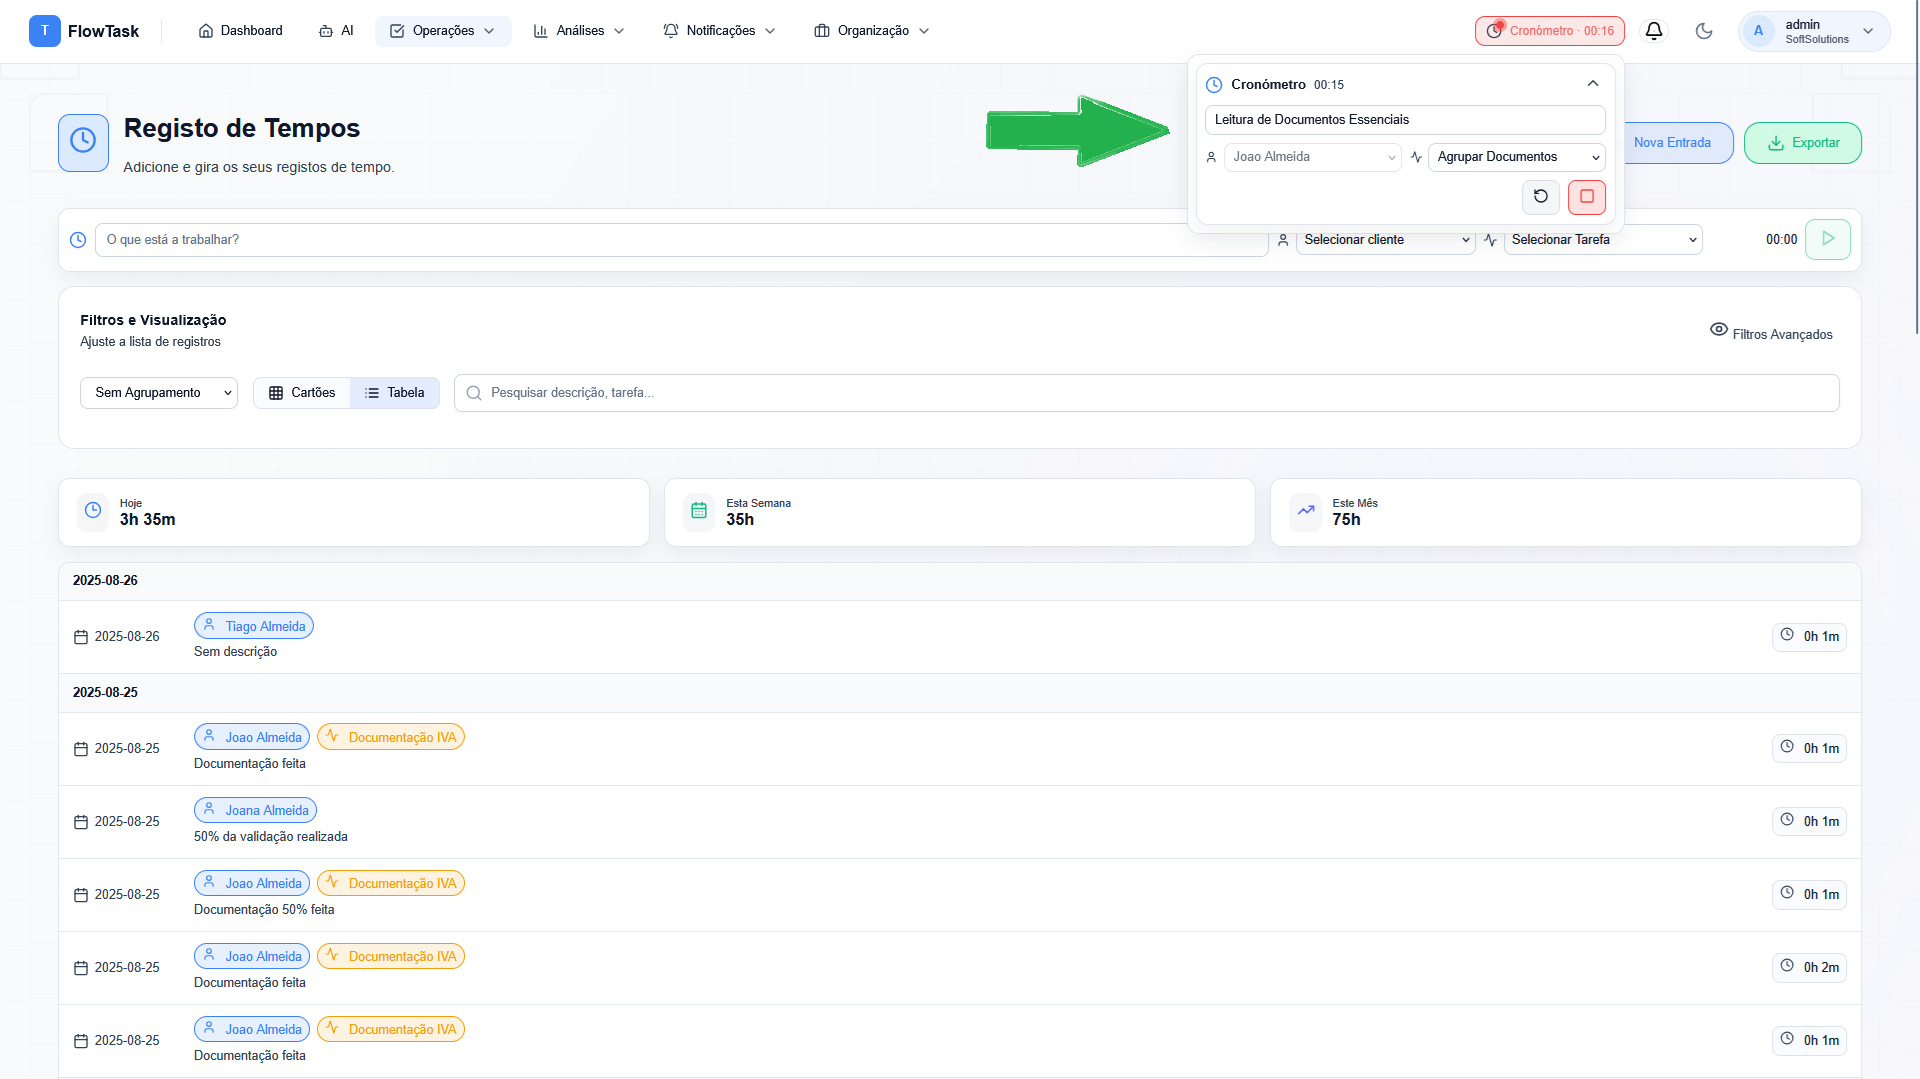Switch to Tabela view

coord(395,393)
